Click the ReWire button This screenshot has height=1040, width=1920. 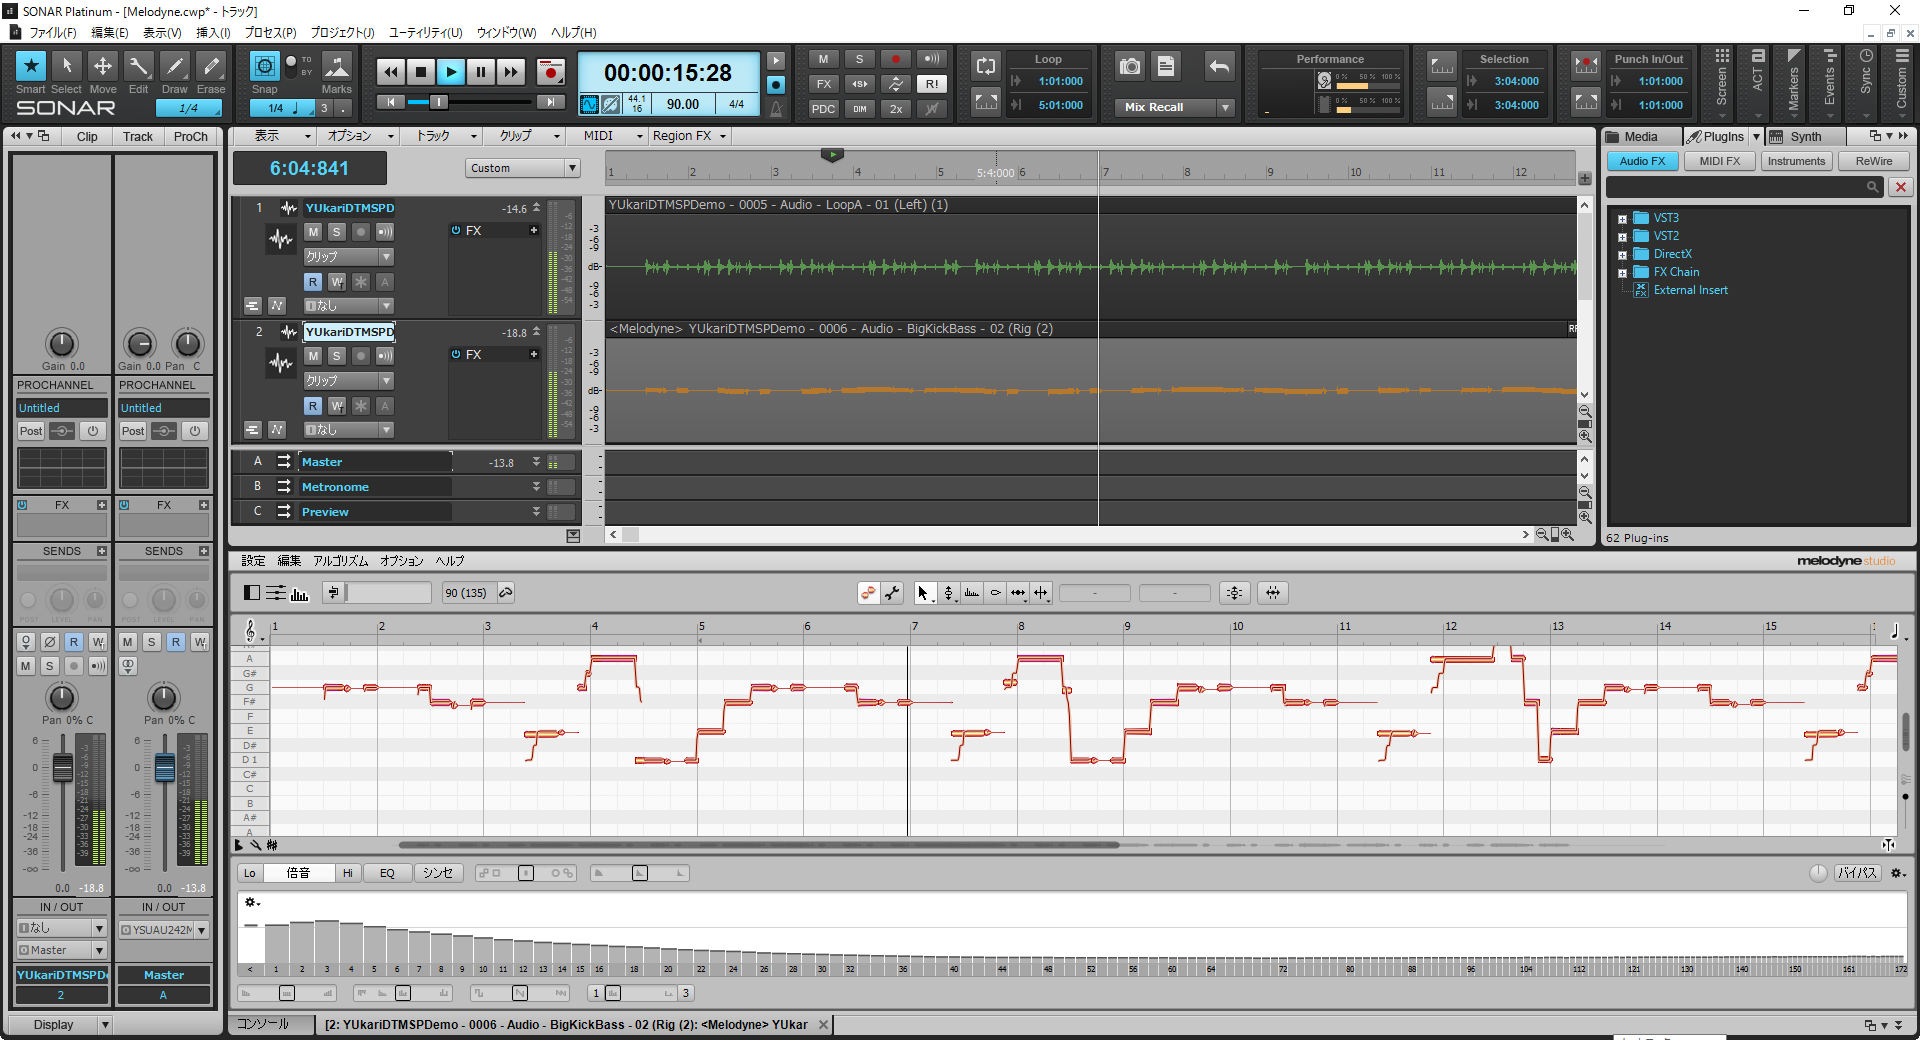[x=1873, y=161]
